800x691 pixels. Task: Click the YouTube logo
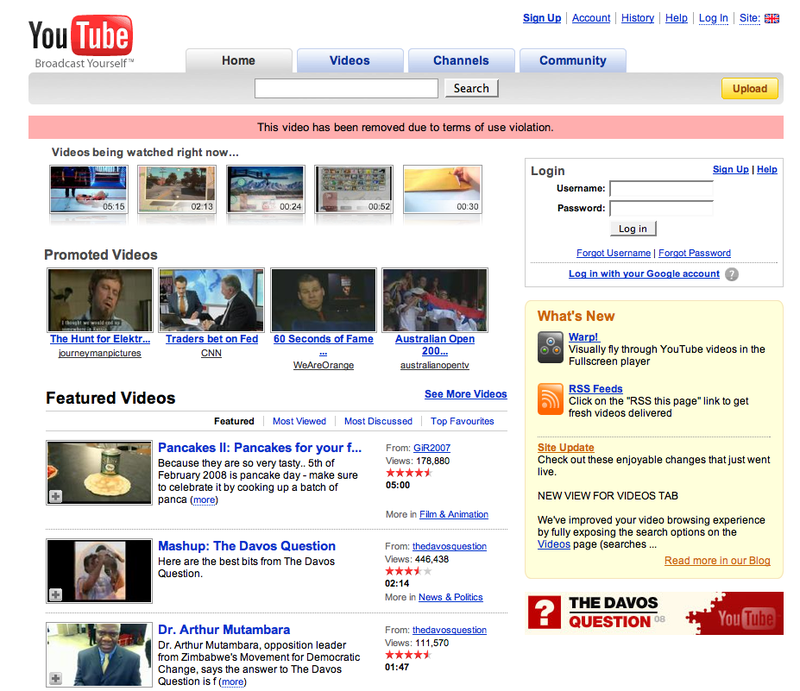pos(80,38)
